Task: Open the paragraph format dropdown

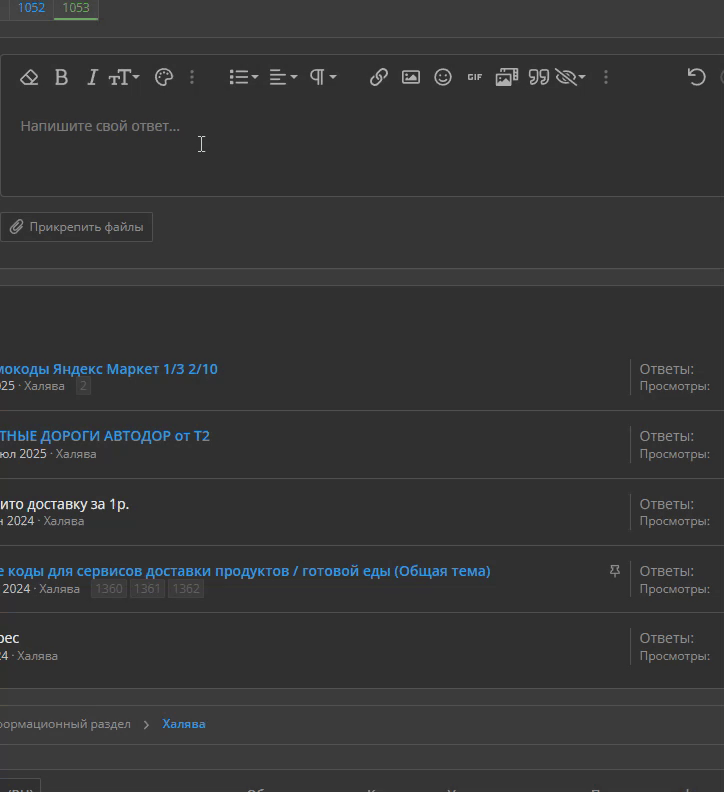Action: pos(323,77)
